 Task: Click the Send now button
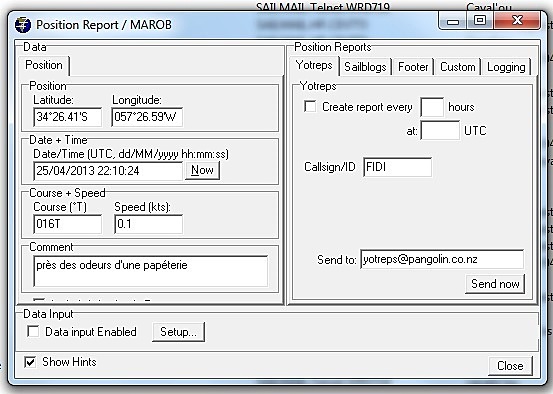[x=495, y=284]
